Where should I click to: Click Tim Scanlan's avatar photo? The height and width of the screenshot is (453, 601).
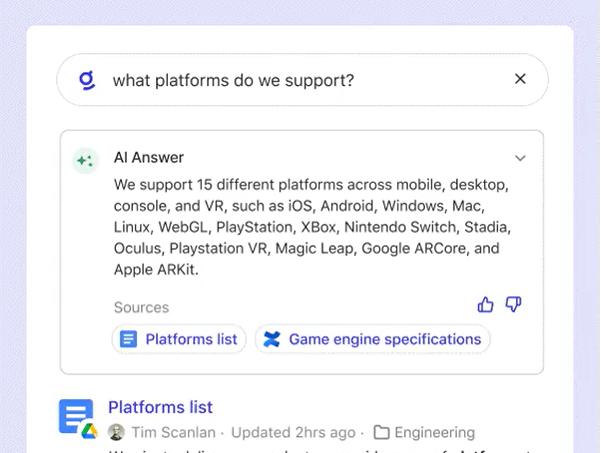tap(116, 433)
